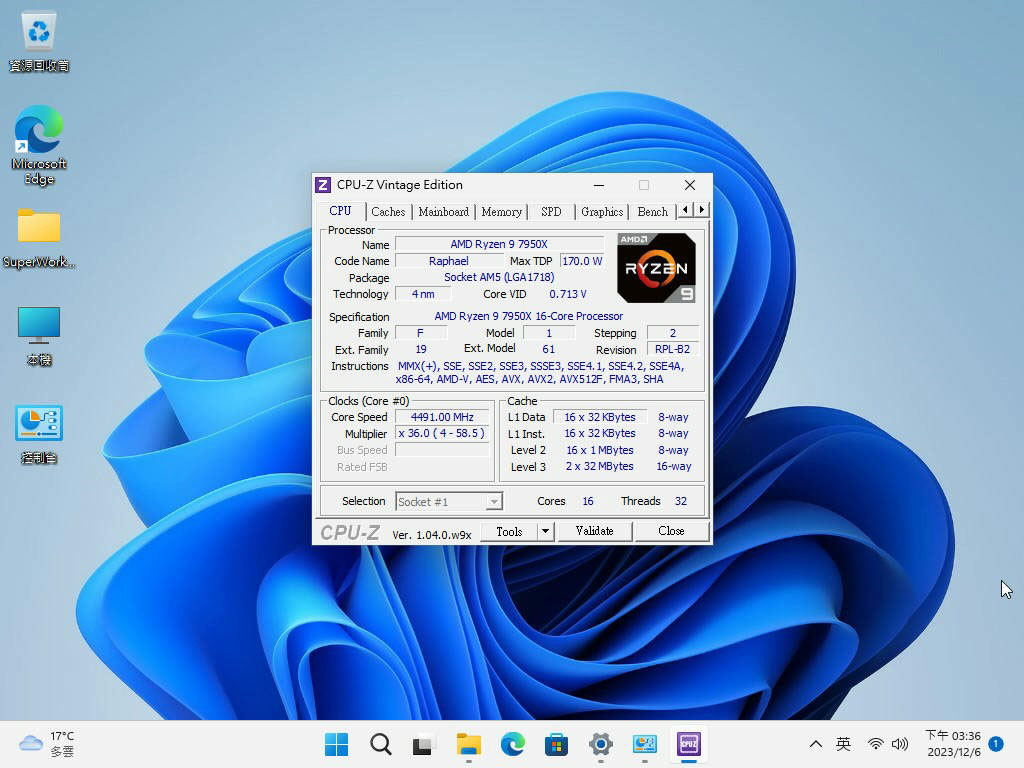This screenshot has width=1024, height=768.
Task: Click the weather widget in the taskbar
Action: tap(45, 744)
